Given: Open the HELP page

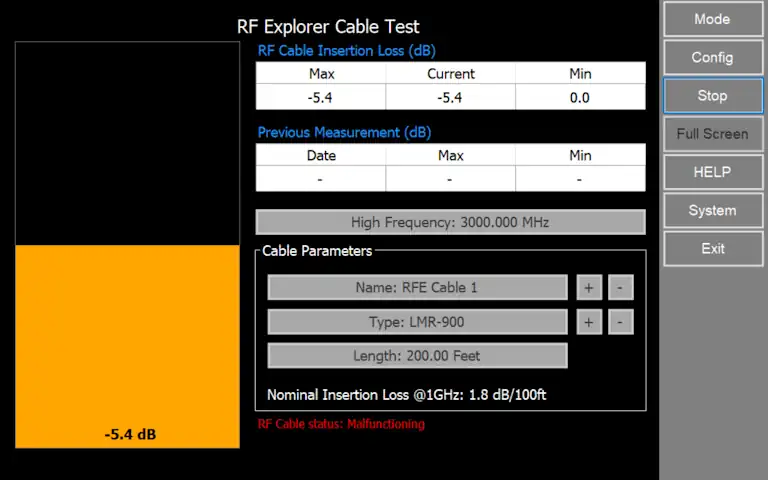Looking at the screenshot, I should click(712, 172).
